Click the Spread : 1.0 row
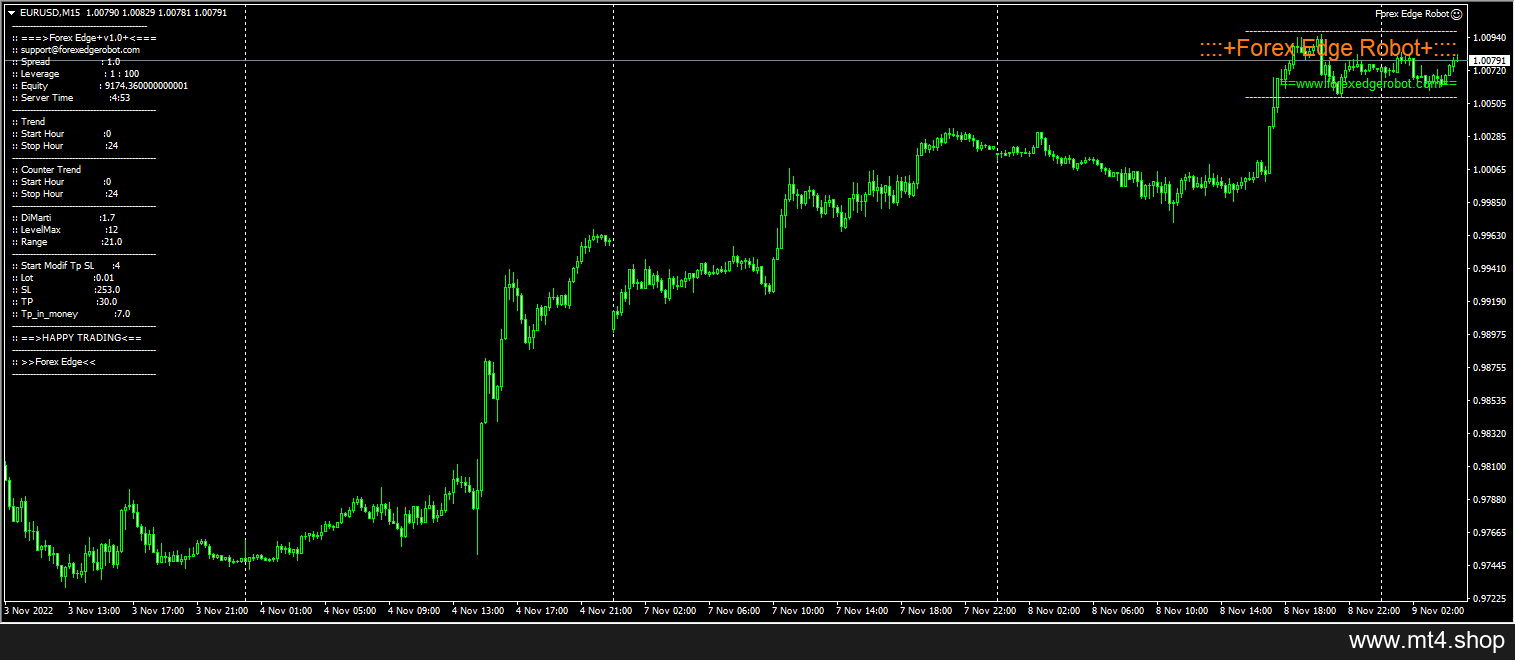Screen dimensions: 1515x660 [66, 61]
